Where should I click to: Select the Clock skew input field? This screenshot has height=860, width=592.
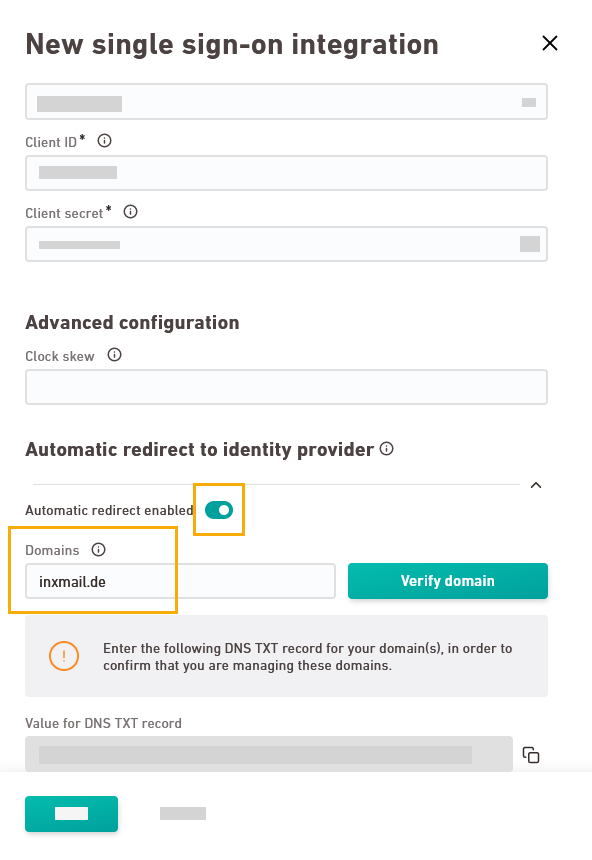pos(286,387)
